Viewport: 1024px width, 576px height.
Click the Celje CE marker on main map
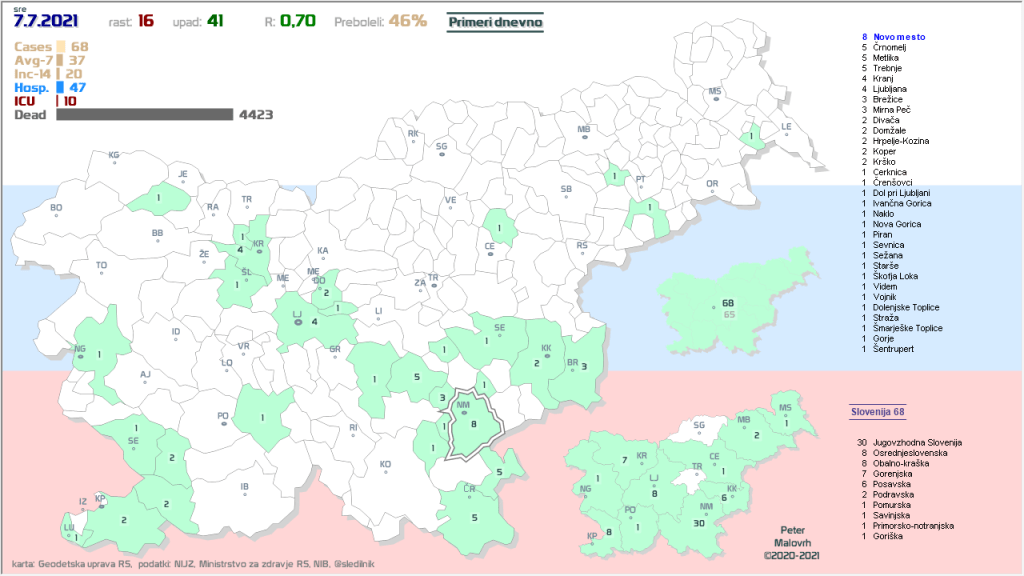click(x=490, y=254)
